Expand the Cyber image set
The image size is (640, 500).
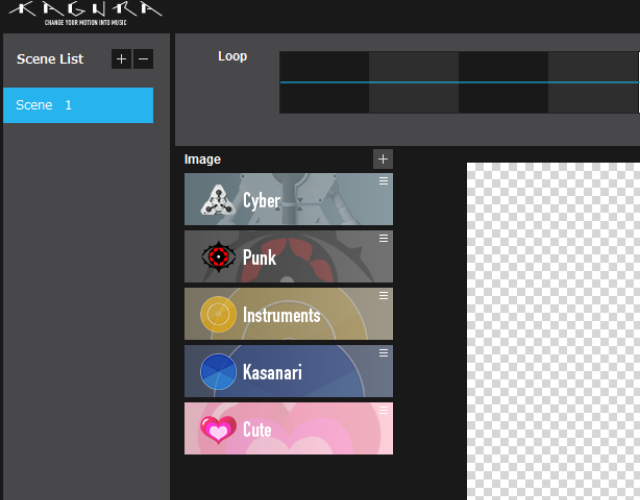coord(289,199)
